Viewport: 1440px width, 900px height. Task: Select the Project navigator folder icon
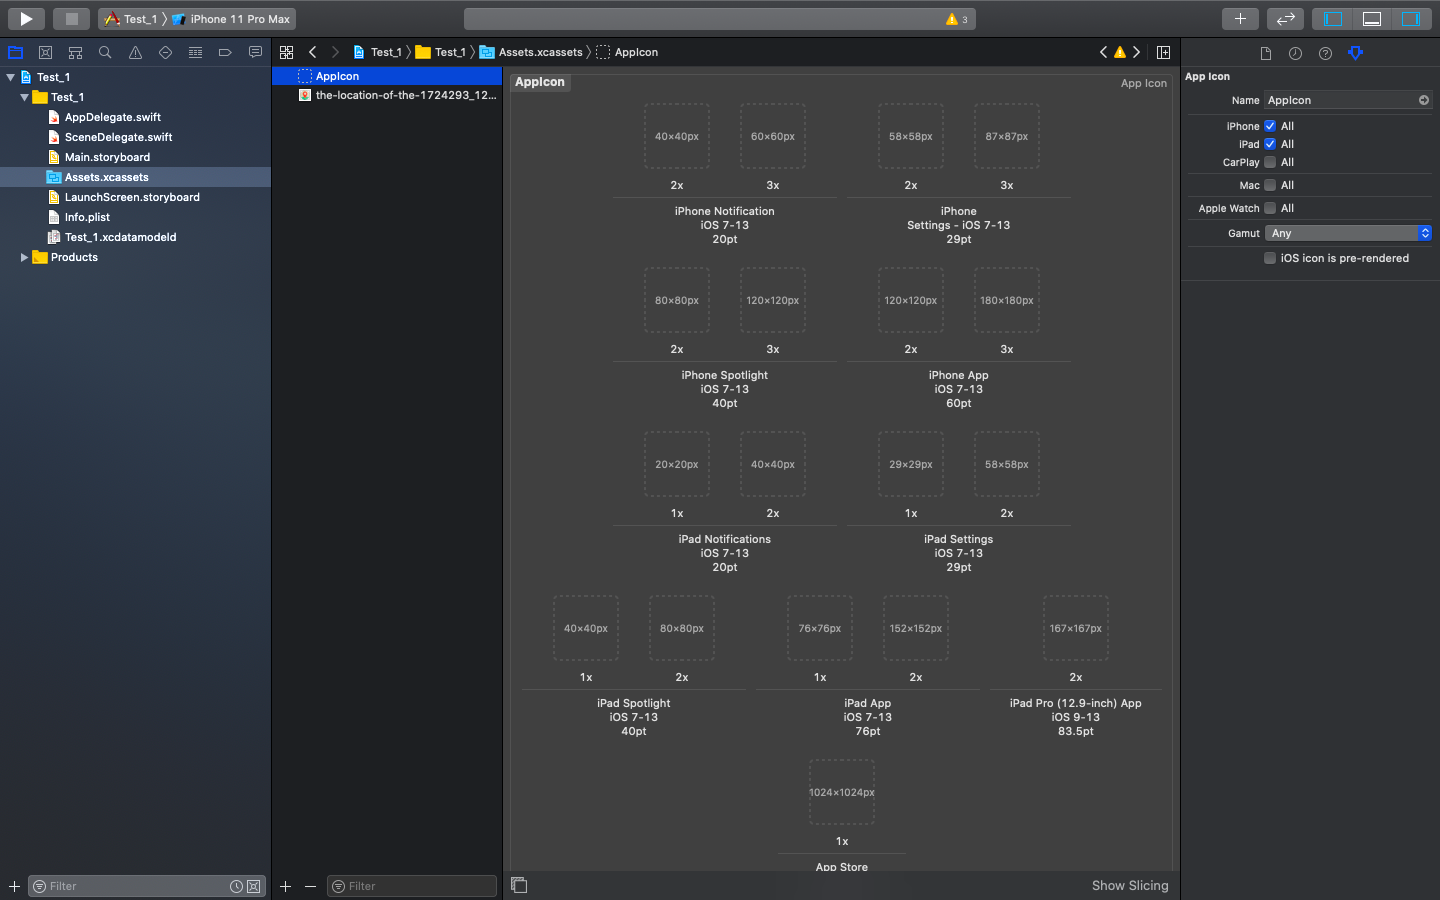click(x=15, y=52)
